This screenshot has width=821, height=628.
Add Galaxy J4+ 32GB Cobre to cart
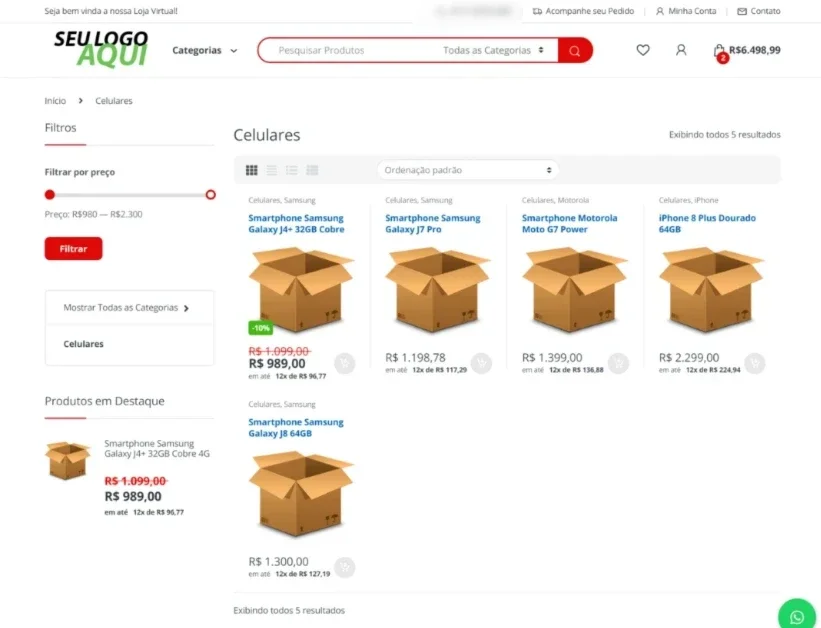coord(345,363)
